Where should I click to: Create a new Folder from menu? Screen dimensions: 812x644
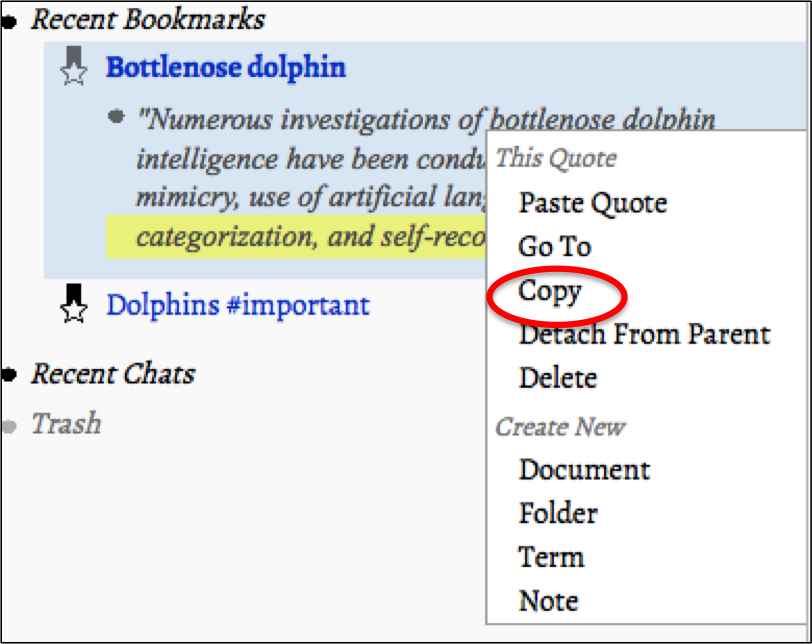[557, 513]
